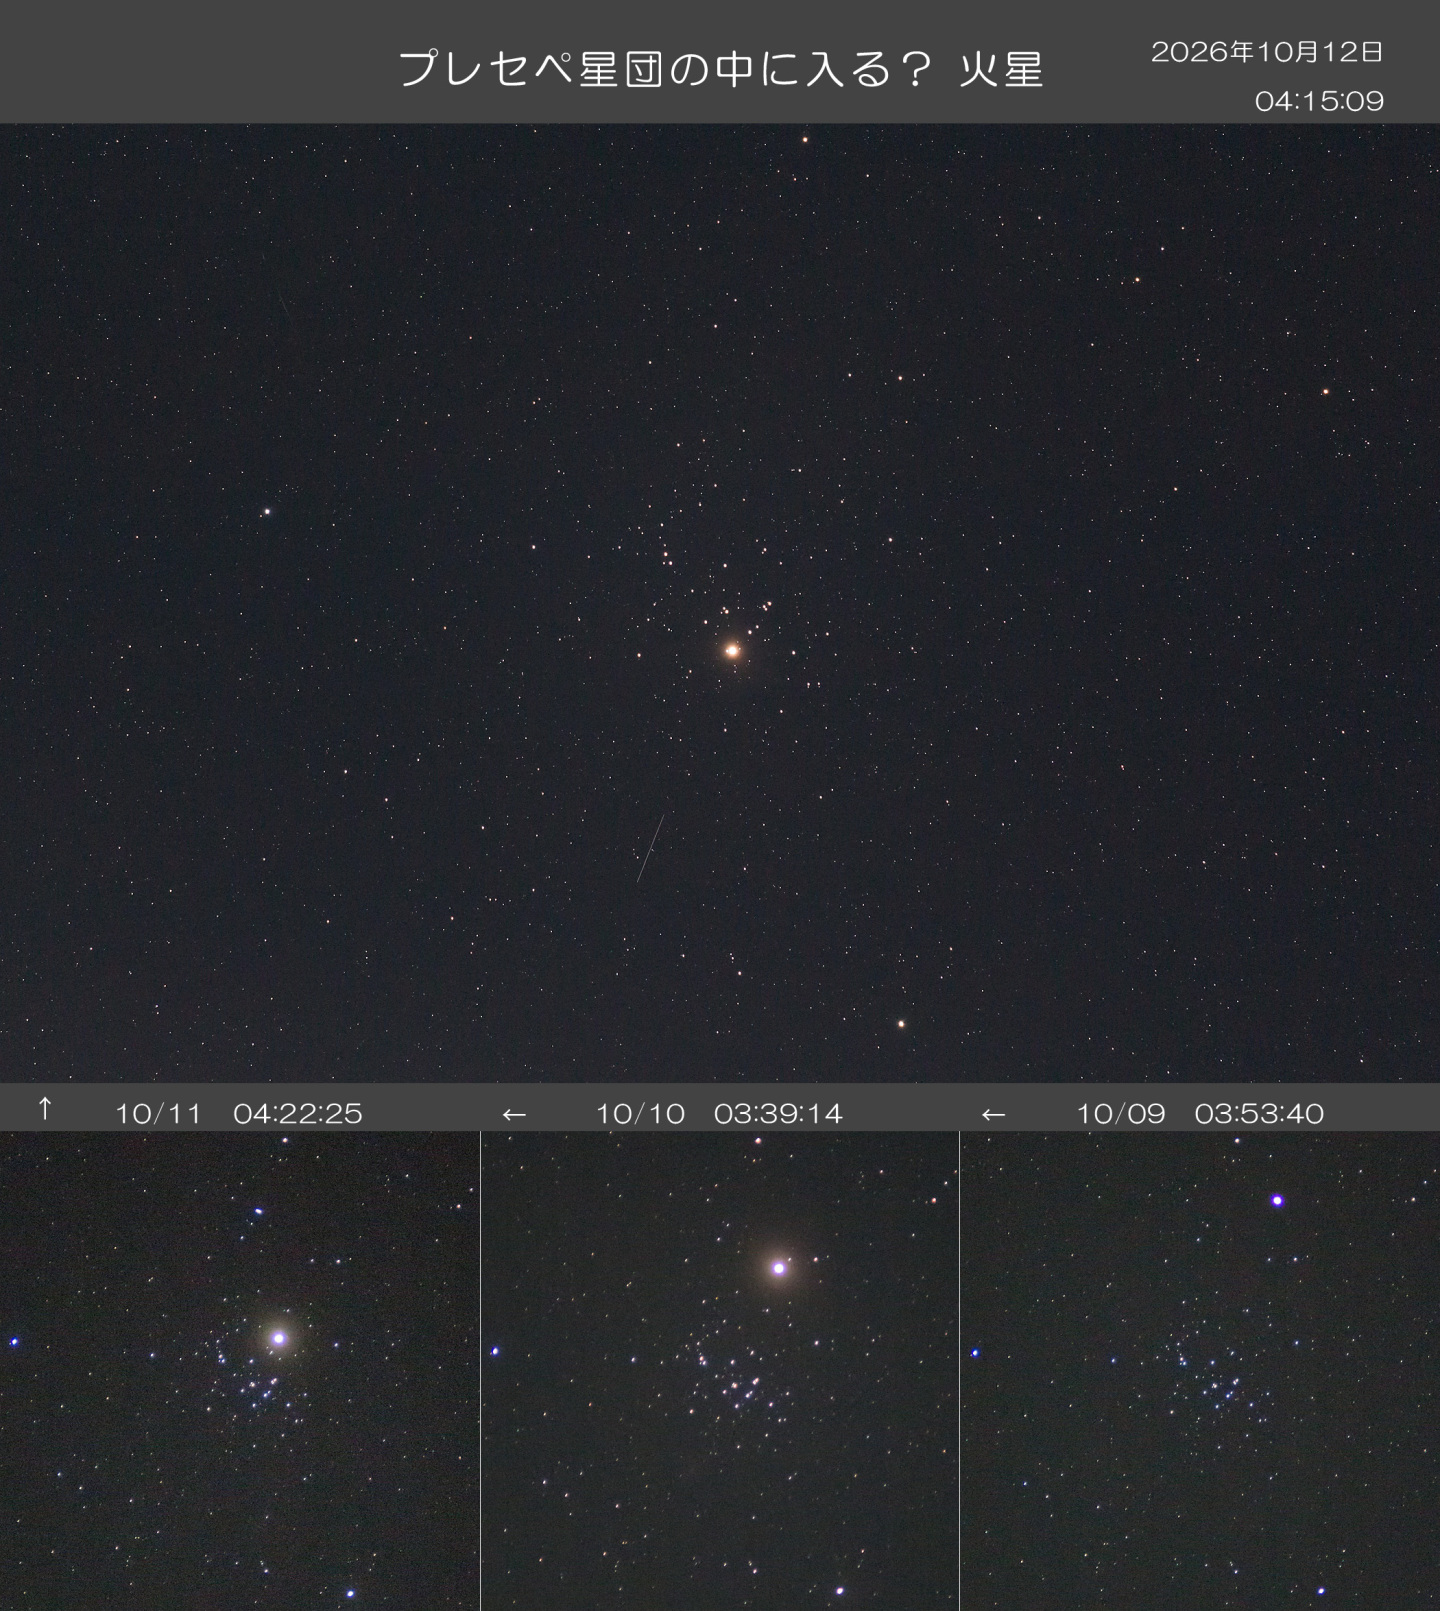Open the 10/10 Mars and Praesepe thumbnail

tap(720, 1371)
